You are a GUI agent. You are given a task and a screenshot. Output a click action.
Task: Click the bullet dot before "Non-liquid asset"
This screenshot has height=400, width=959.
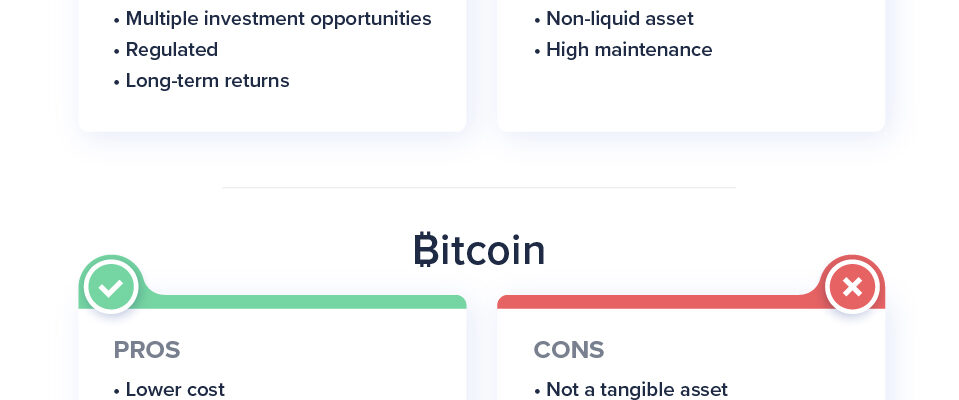pyautogui.click(x=537, y=20)
